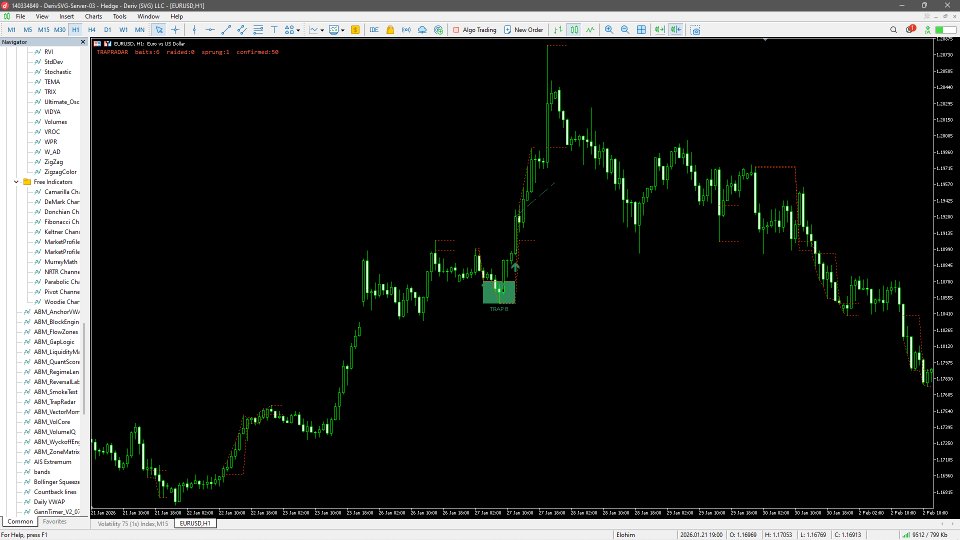
Task: Open the Charts menu
Action: click(x=94, y=17)
